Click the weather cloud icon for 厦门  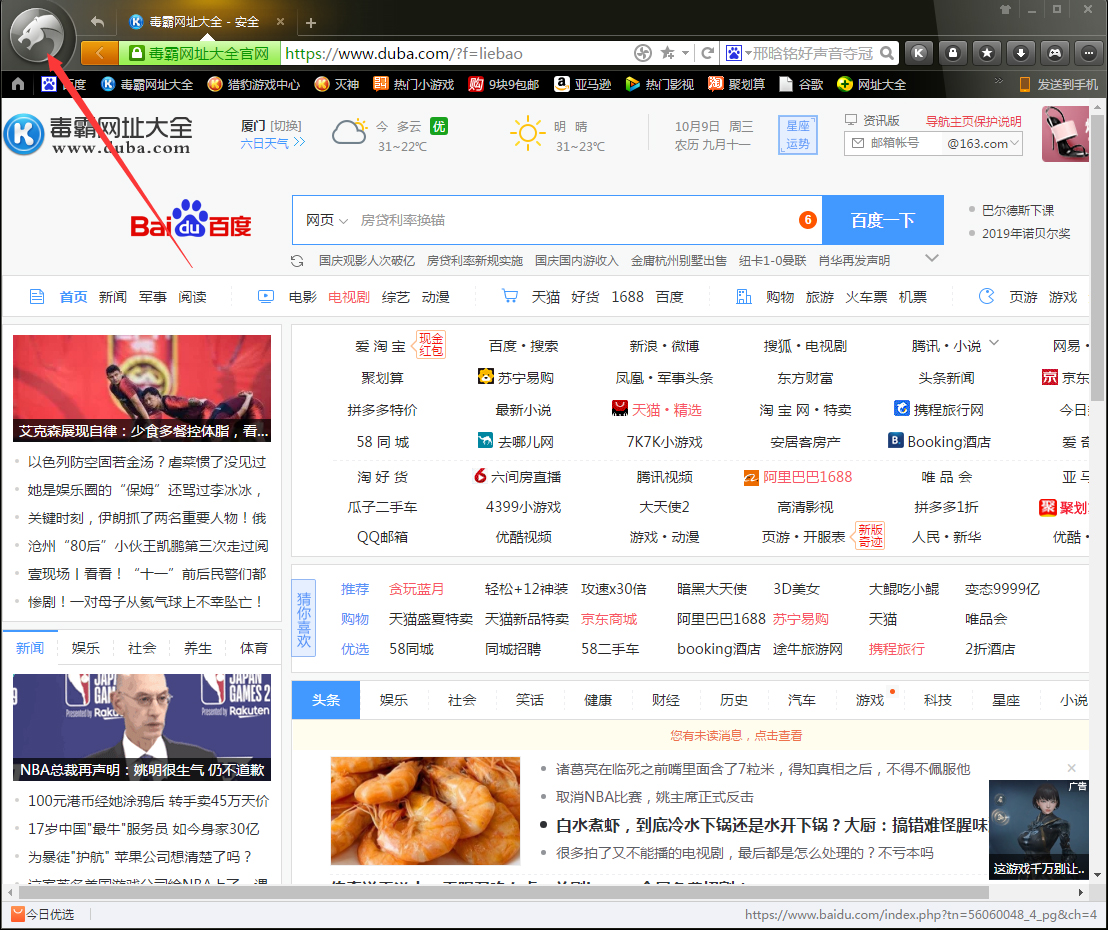pyautogui.click(x=351, y=133)
